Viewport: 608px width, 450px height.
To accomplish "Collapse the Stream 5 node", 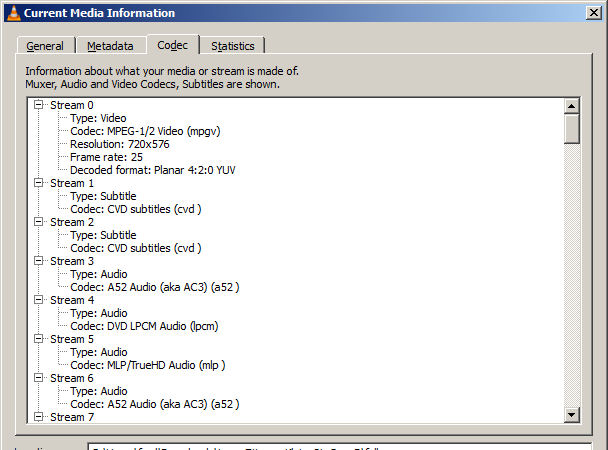I will (38, 339).
